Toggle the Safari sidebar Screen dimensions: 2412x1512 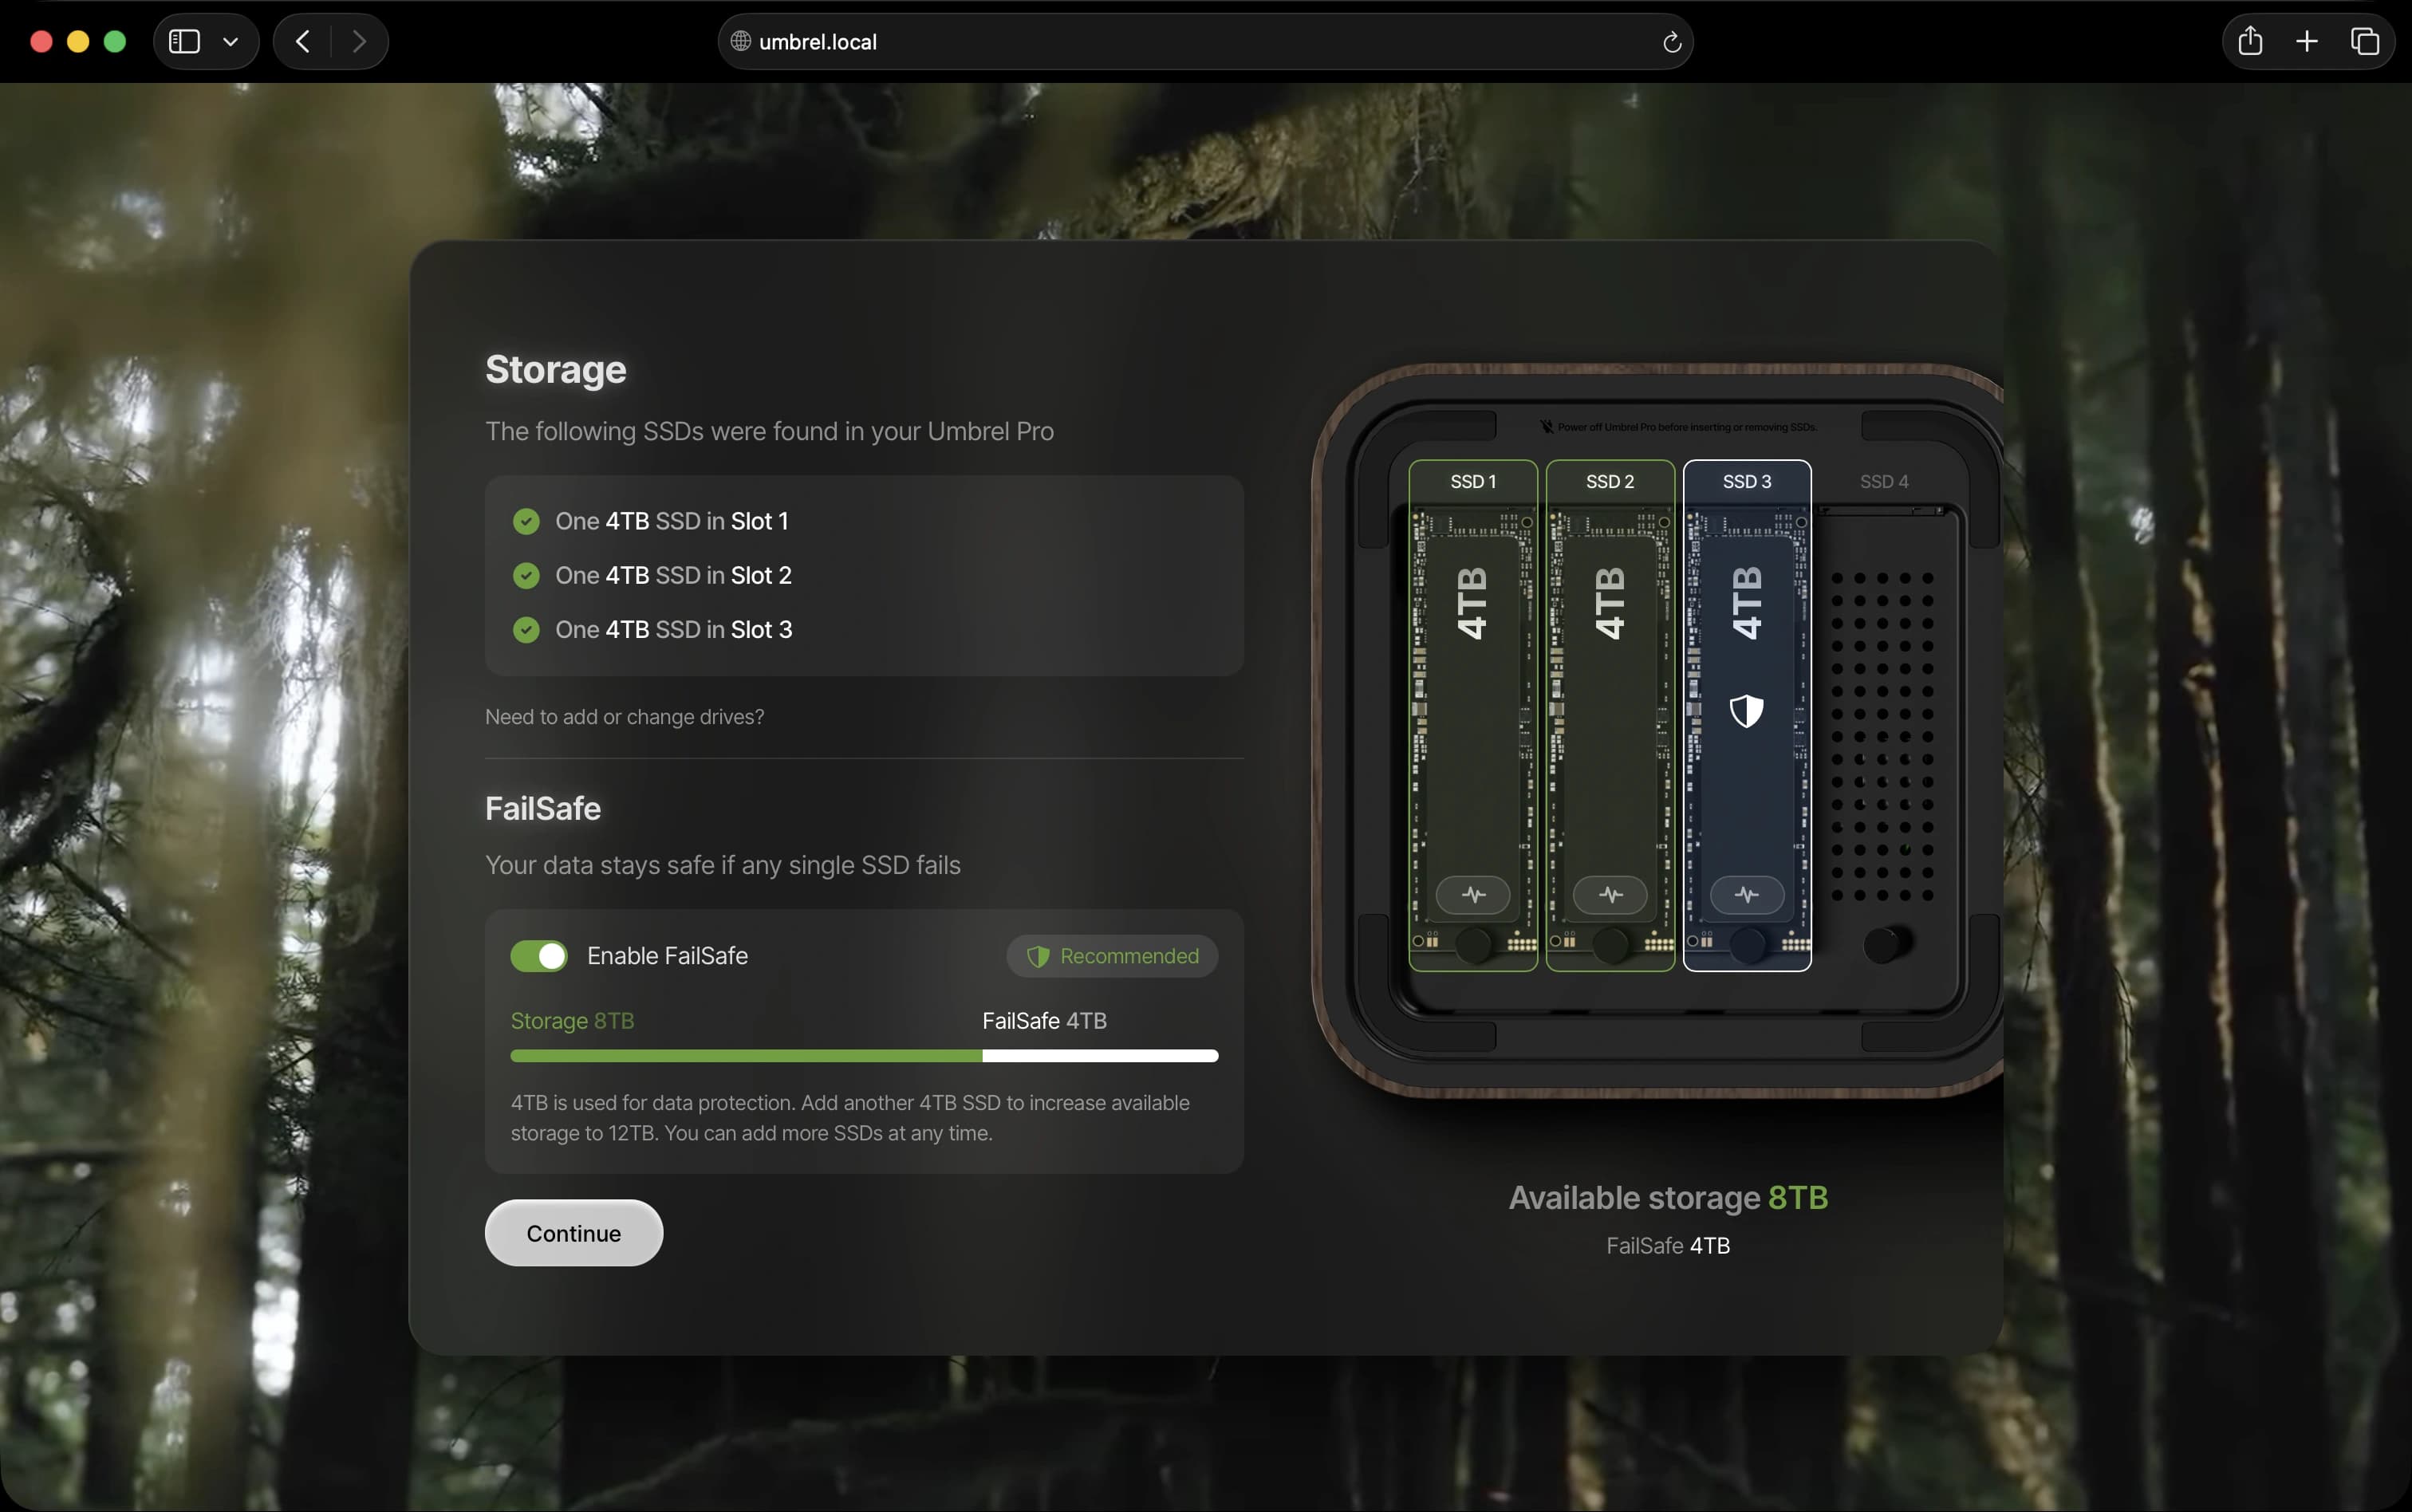coord(184,41)
